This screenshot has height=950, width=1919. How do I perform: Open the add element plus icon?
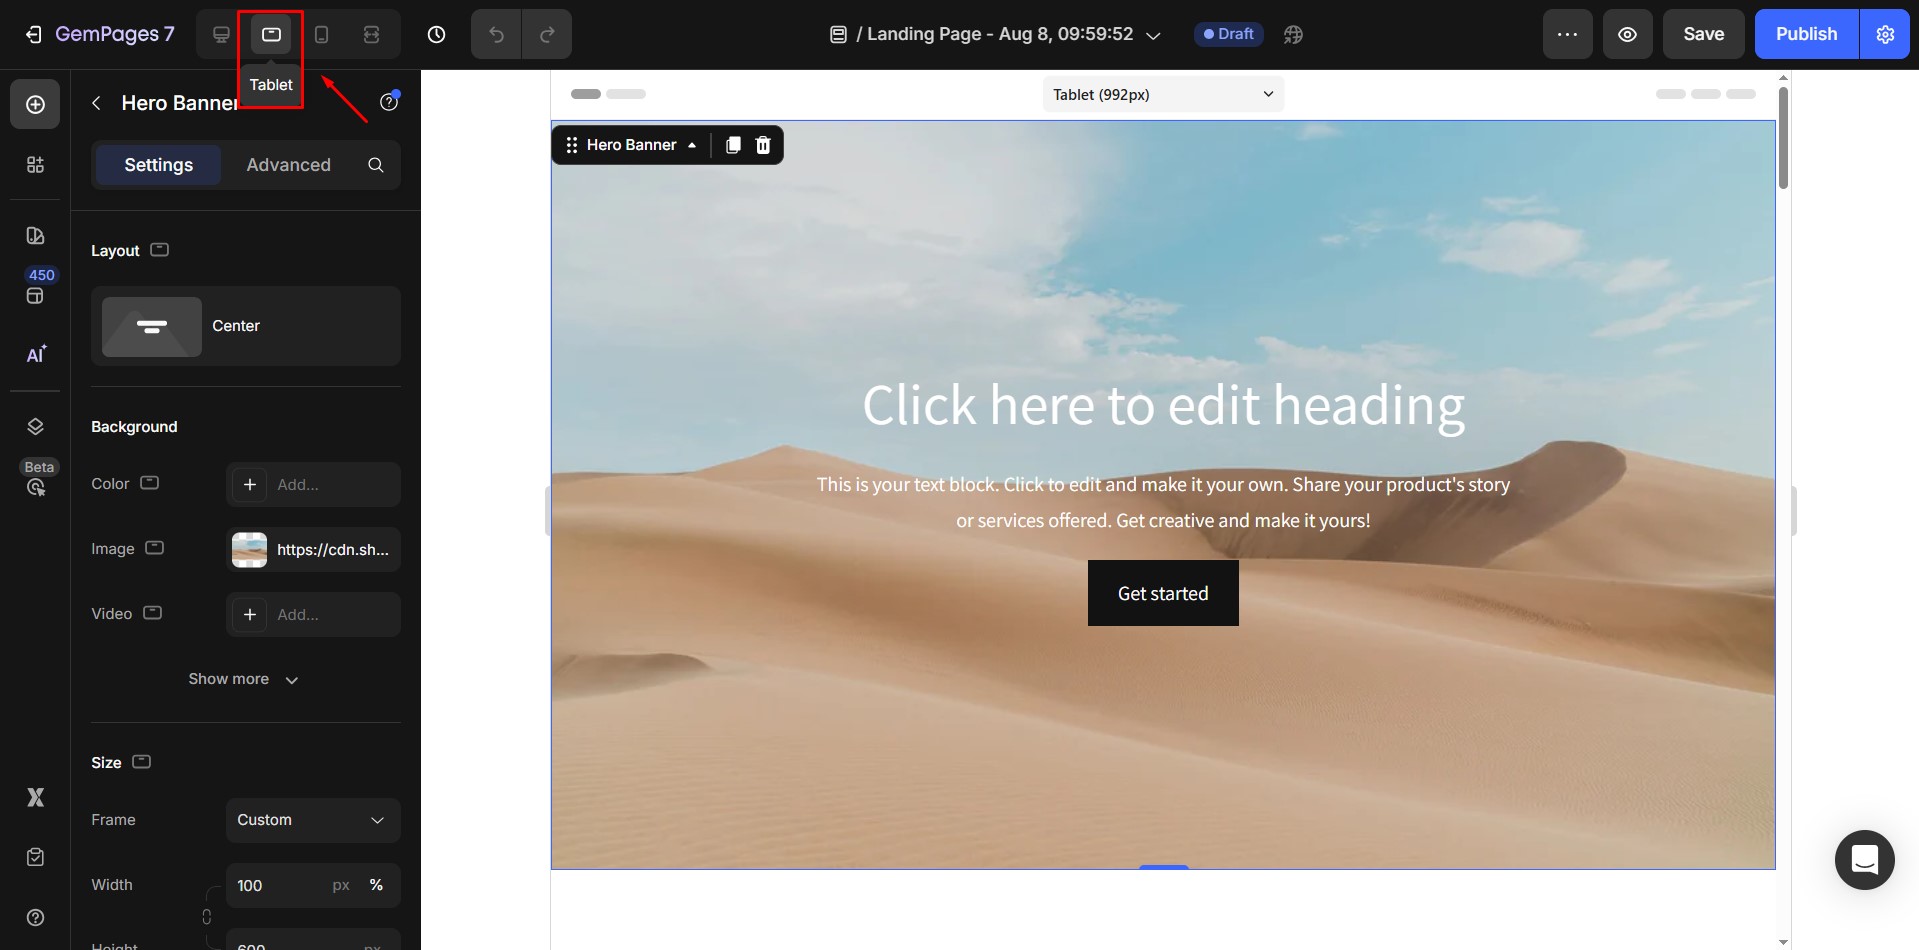point(35,103)
